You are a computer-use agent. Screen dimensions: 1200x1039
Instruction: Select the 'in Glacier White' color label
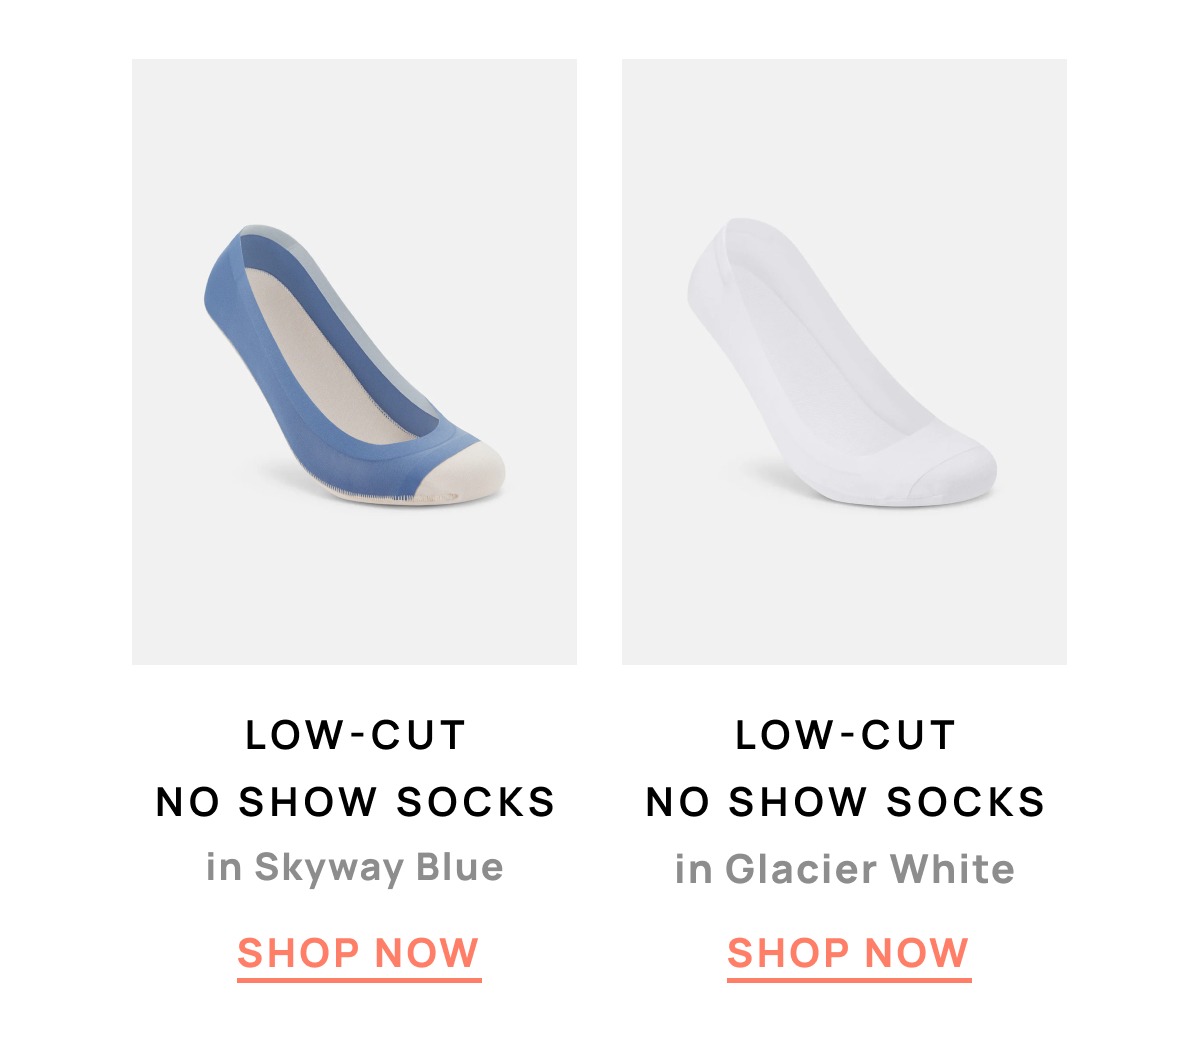coord(845,868)
